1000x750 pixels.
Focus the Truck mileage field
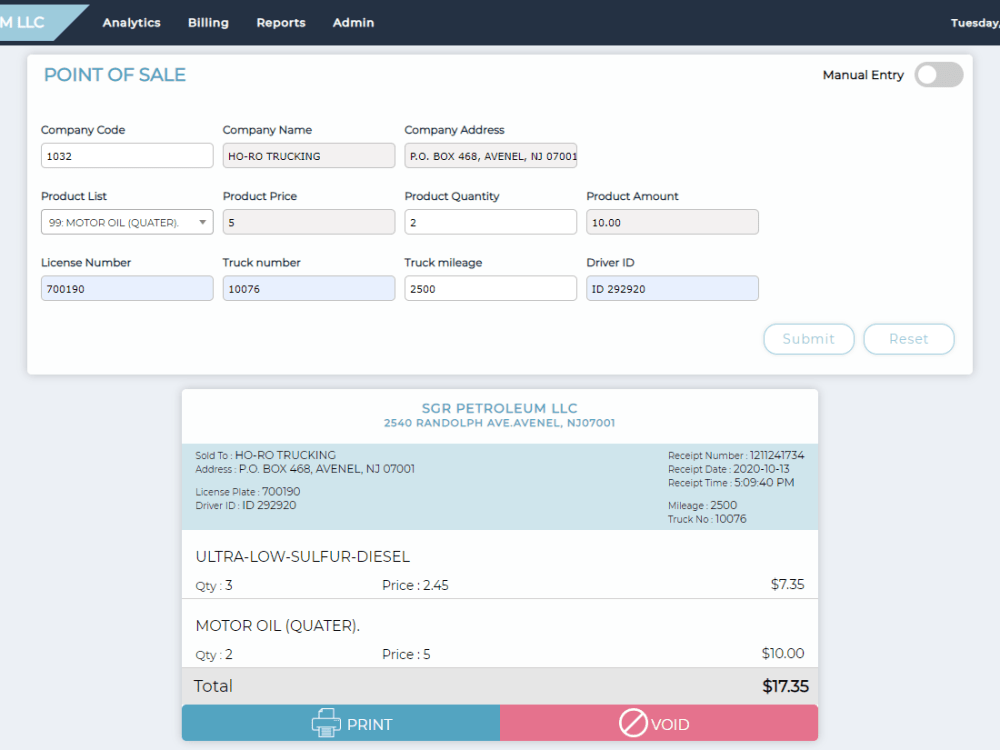(x=490, y=288)
